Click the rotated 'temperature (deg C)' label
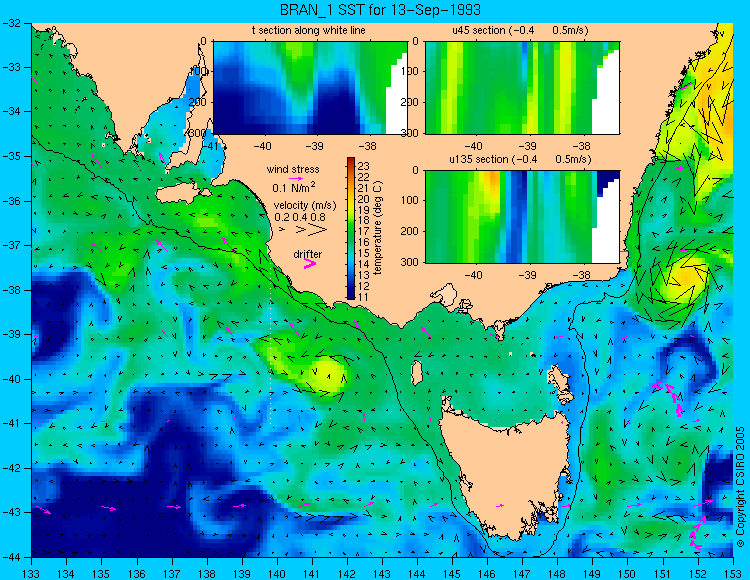This screenshot has height=580, width=750. point(378,228)
